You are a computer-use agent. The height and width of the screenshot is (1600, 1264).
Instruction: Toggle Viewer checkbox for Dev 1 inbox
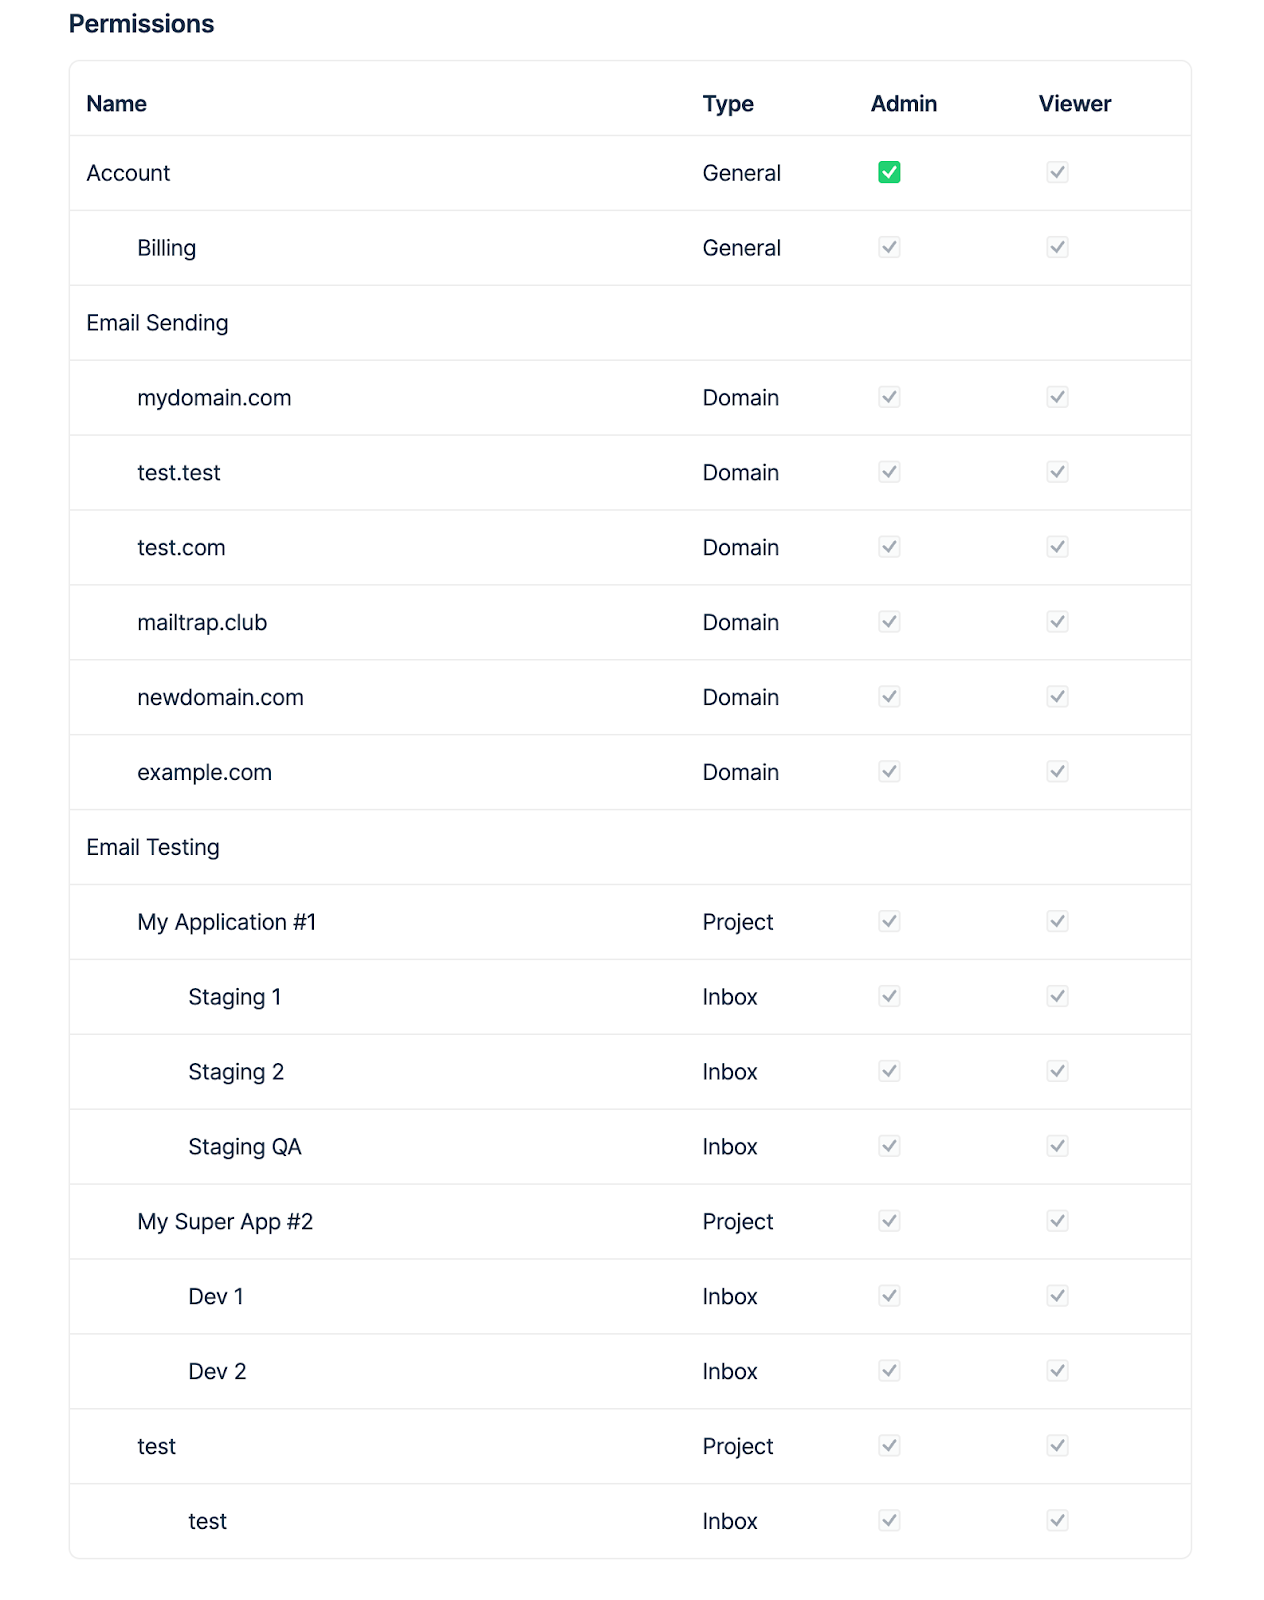(x=1057, y=1296)
